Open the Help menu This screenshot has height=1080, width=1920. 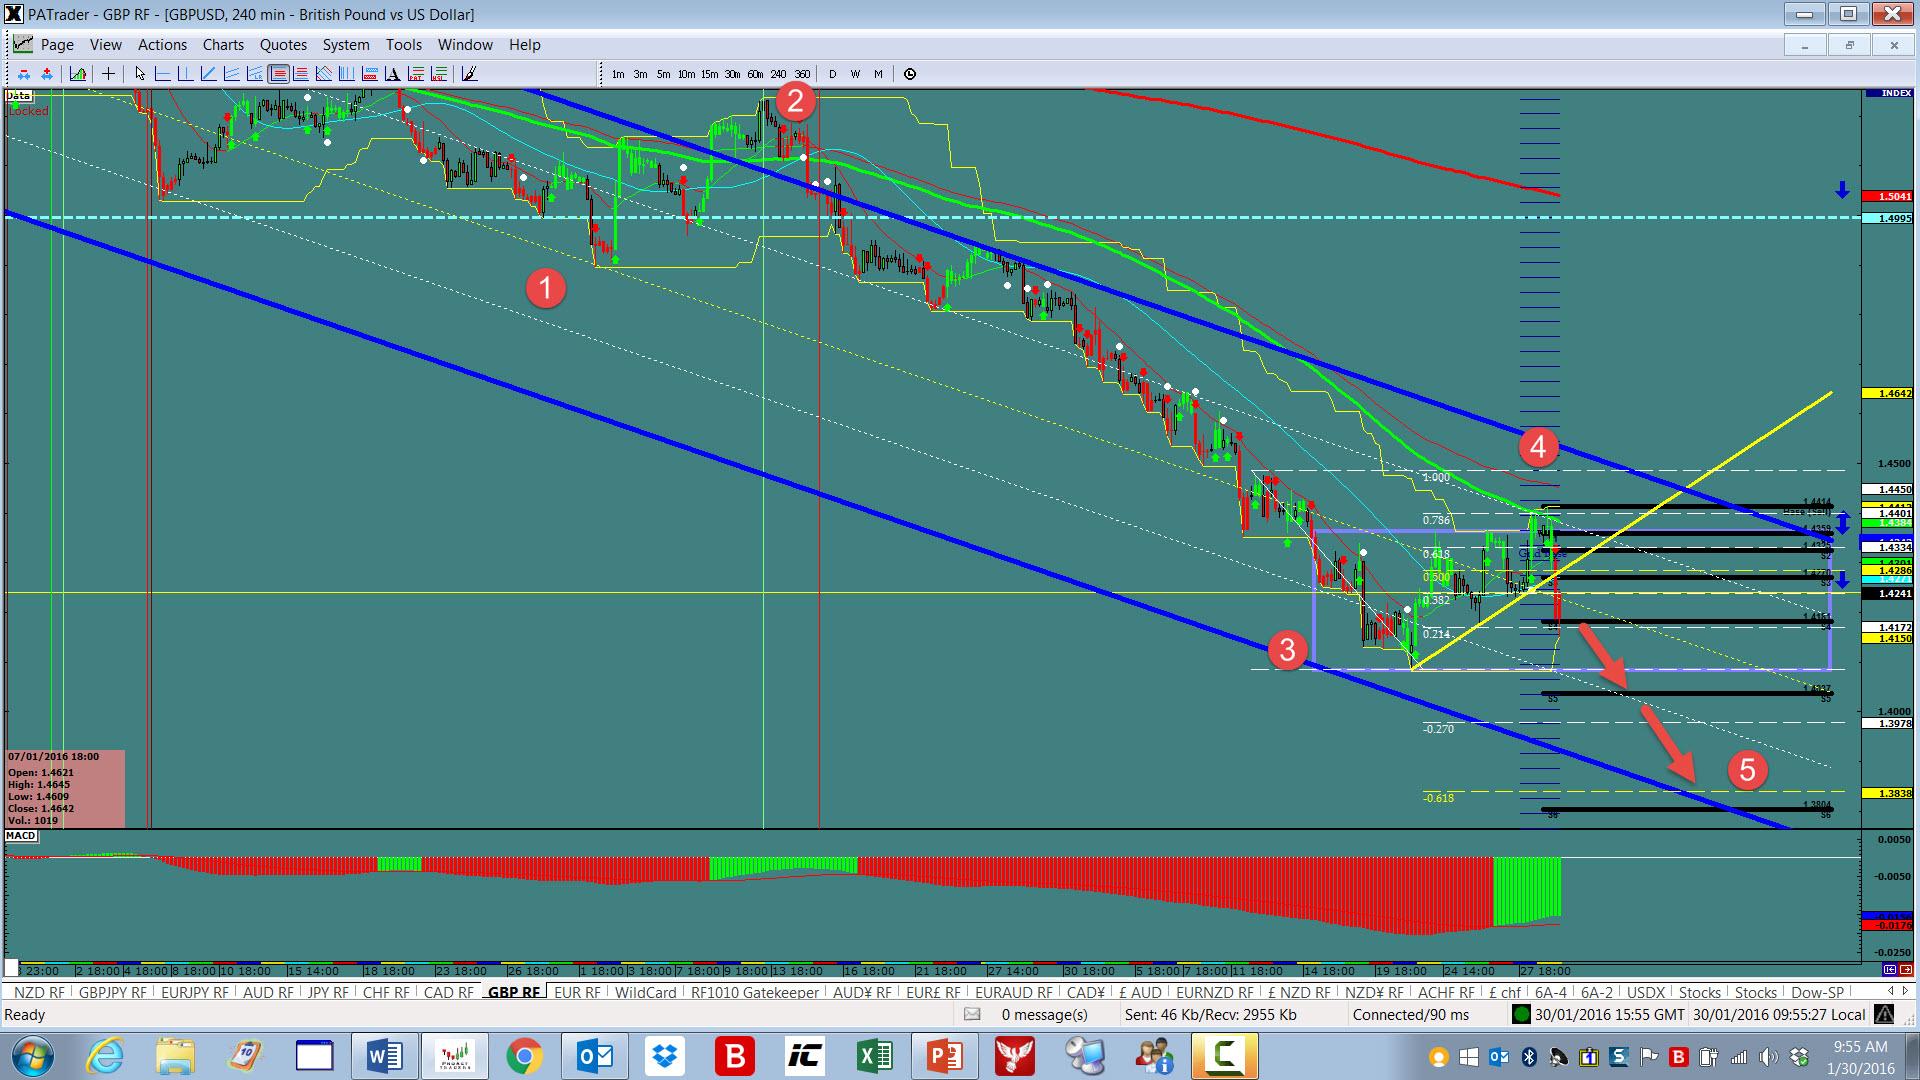pos(524,45)
